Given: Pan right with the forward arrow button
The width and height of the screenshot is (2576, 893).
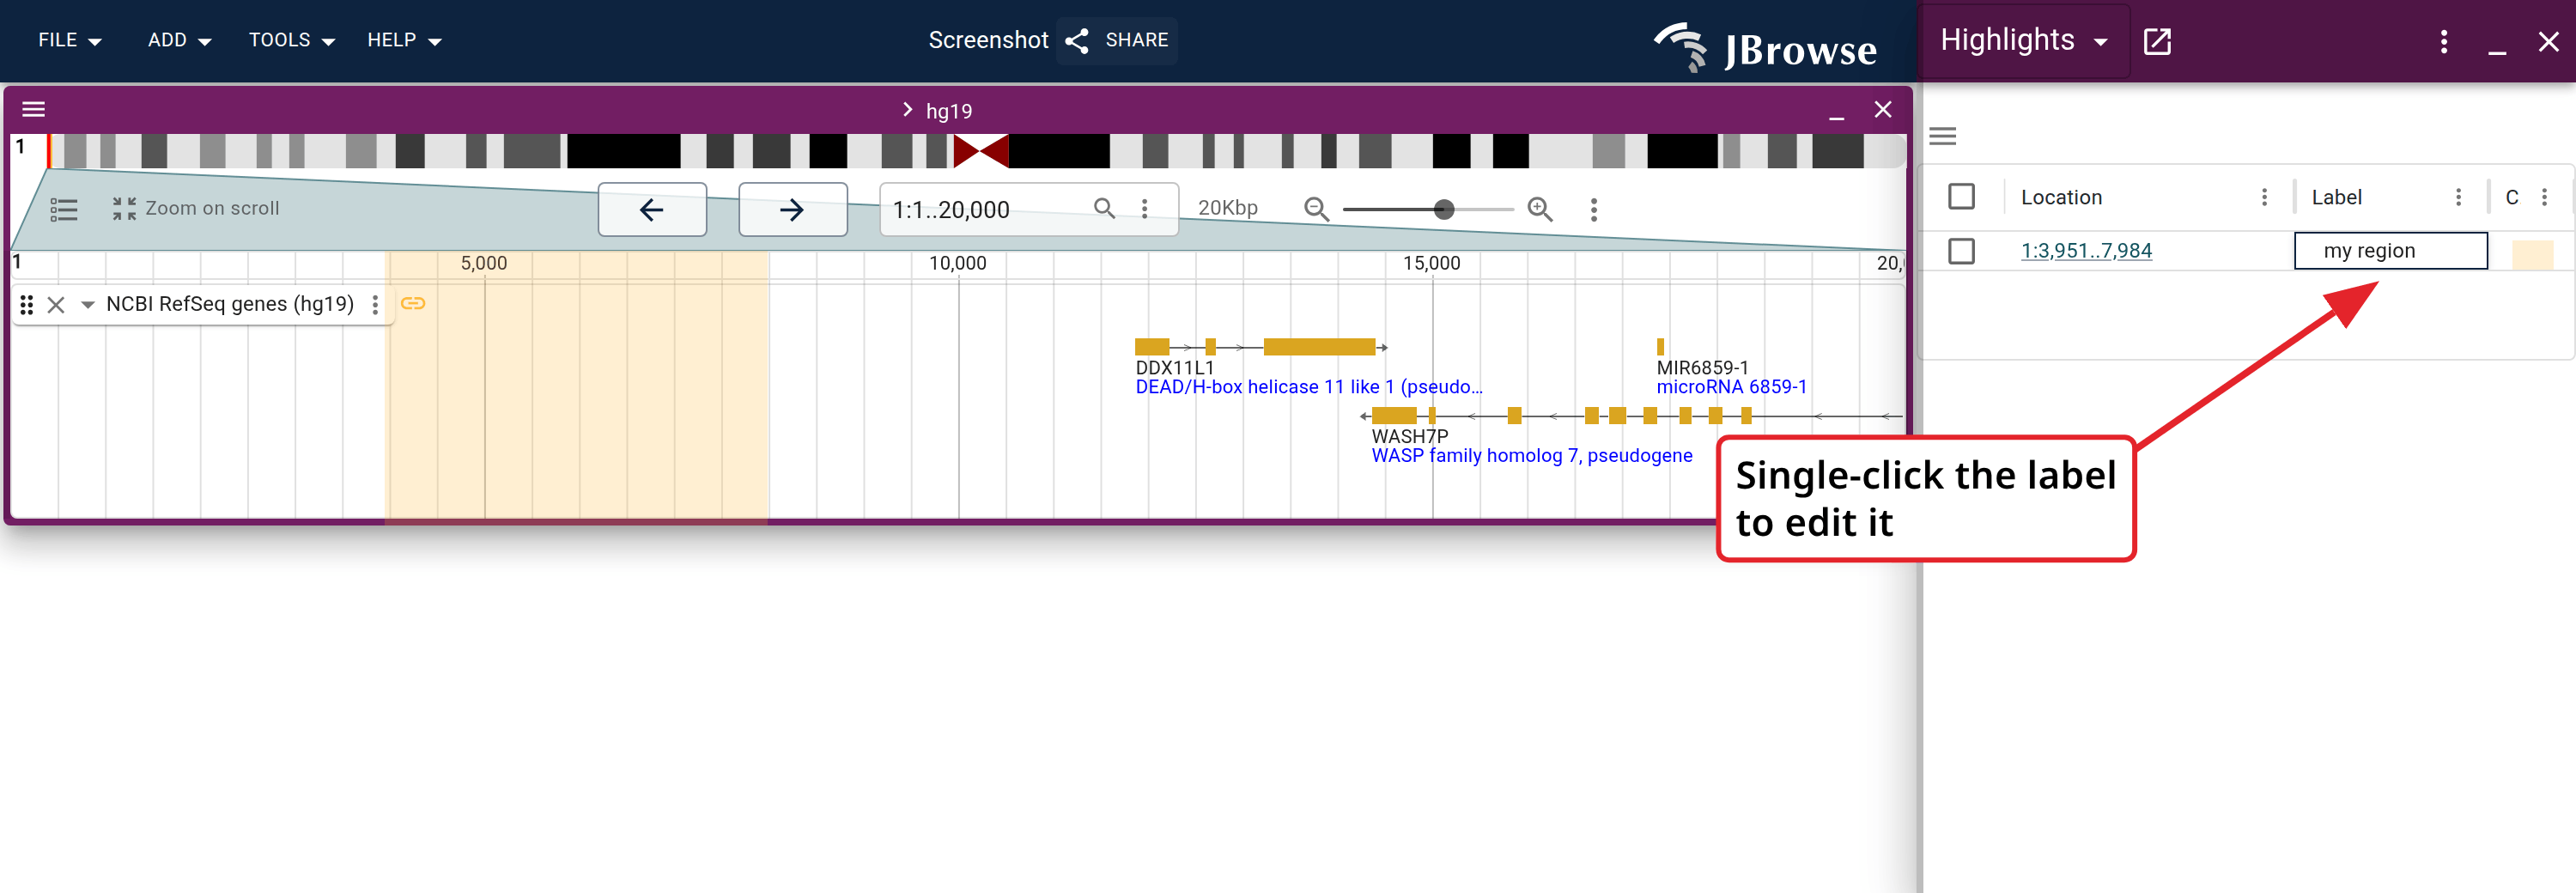Looking at the screenshot, I should (792, 209).
